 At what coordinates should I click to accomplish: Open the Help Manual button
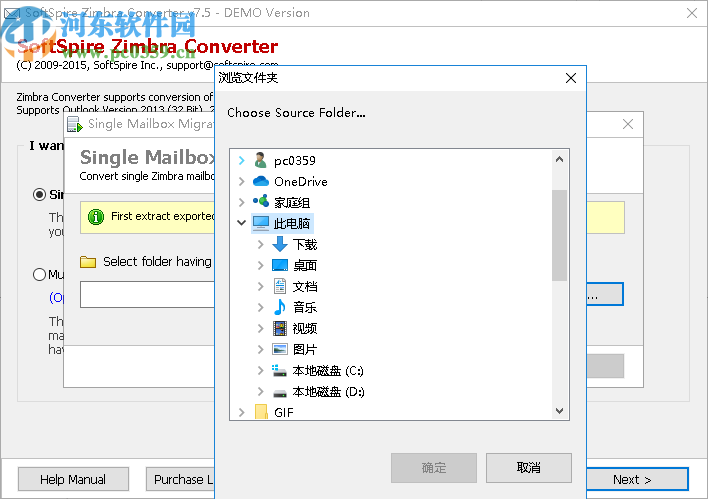click(x=73, y=479)
